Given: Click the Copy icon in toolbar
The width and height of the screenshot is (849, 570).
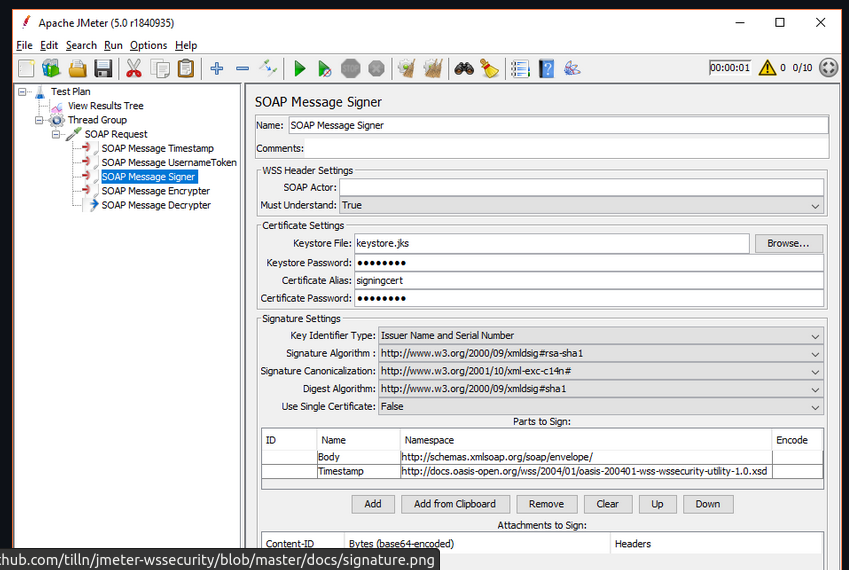Looking at the screenshot, I should pos(160,69).
